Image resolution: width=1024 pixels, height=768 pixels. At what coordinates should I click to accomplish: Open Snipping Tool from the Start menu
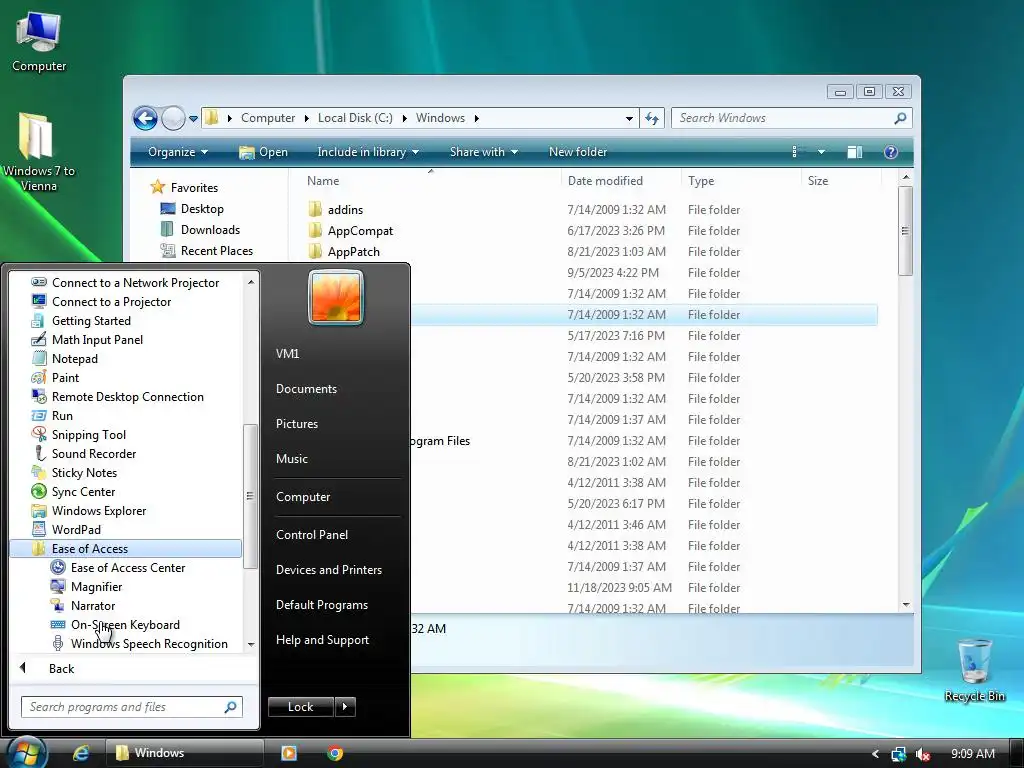pyautogui.click(x=88, y=435)
